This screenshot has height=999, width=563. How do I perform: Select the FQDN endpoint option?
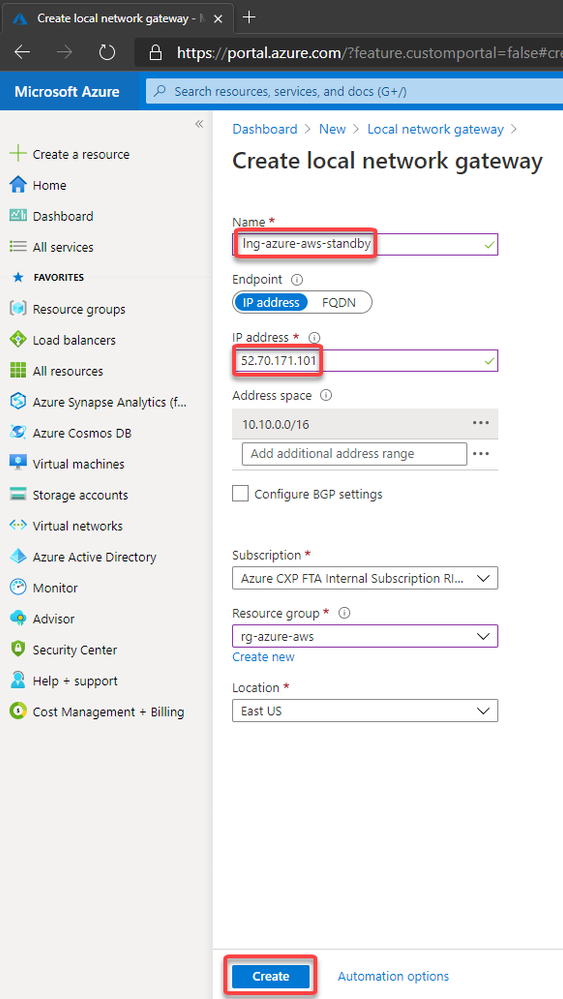point(339,303)
